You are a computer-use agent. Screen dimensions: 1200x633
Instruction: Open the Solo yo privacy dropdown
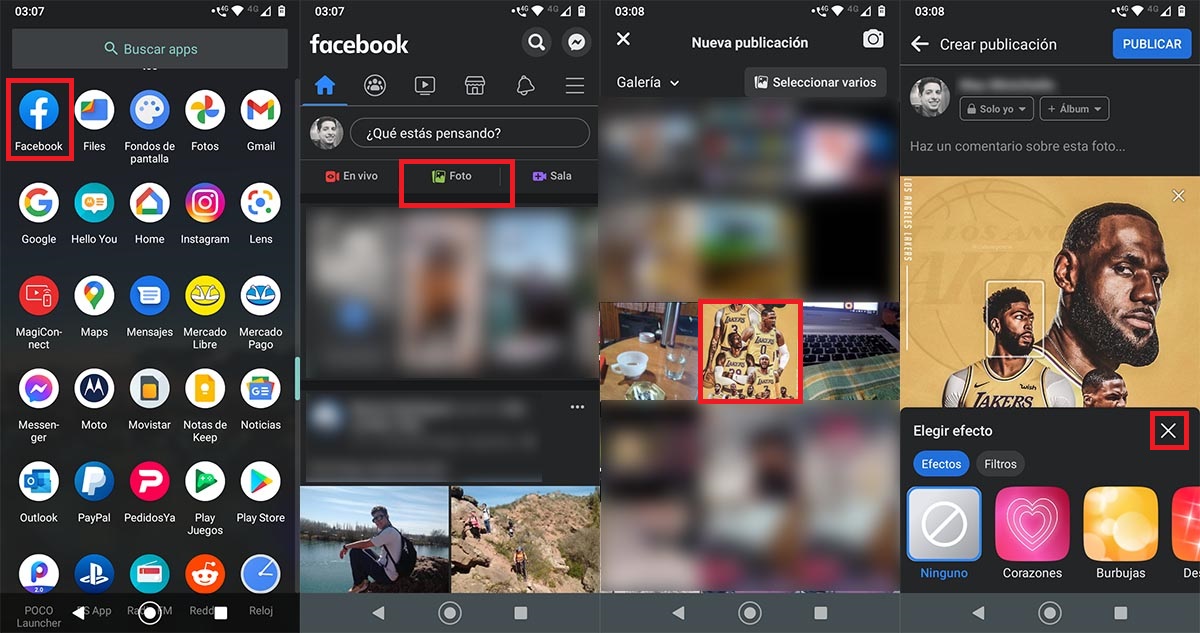tap(996, 109)
